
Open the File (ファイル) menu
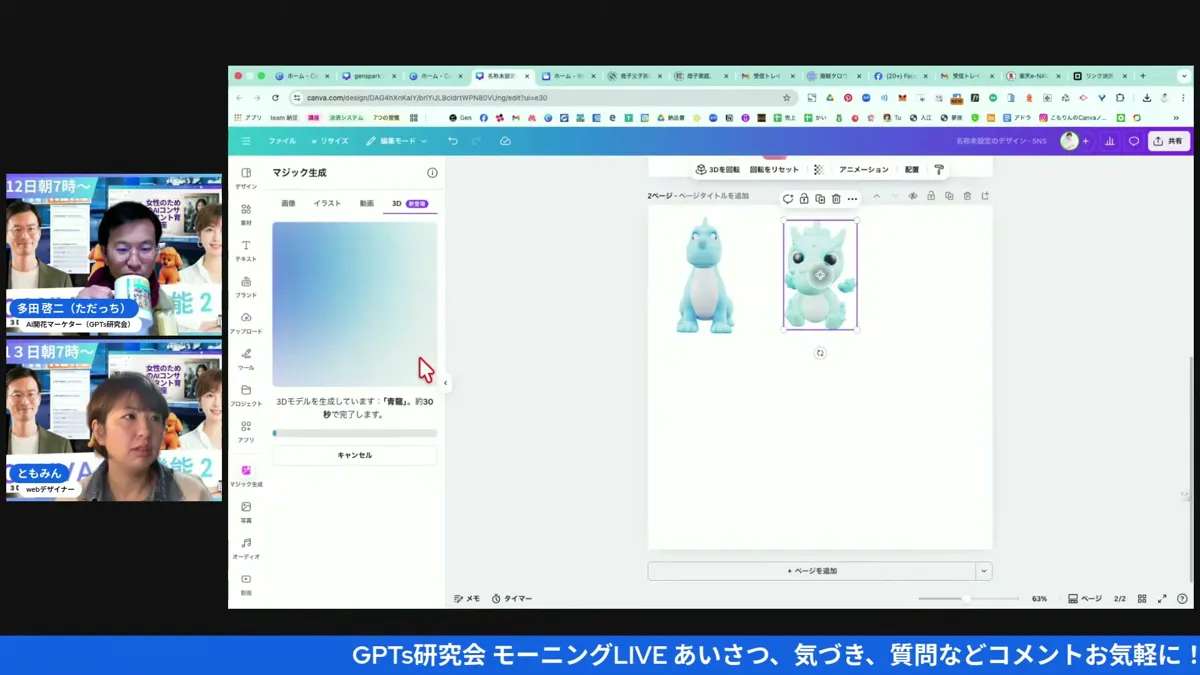[x=282, y=141]
